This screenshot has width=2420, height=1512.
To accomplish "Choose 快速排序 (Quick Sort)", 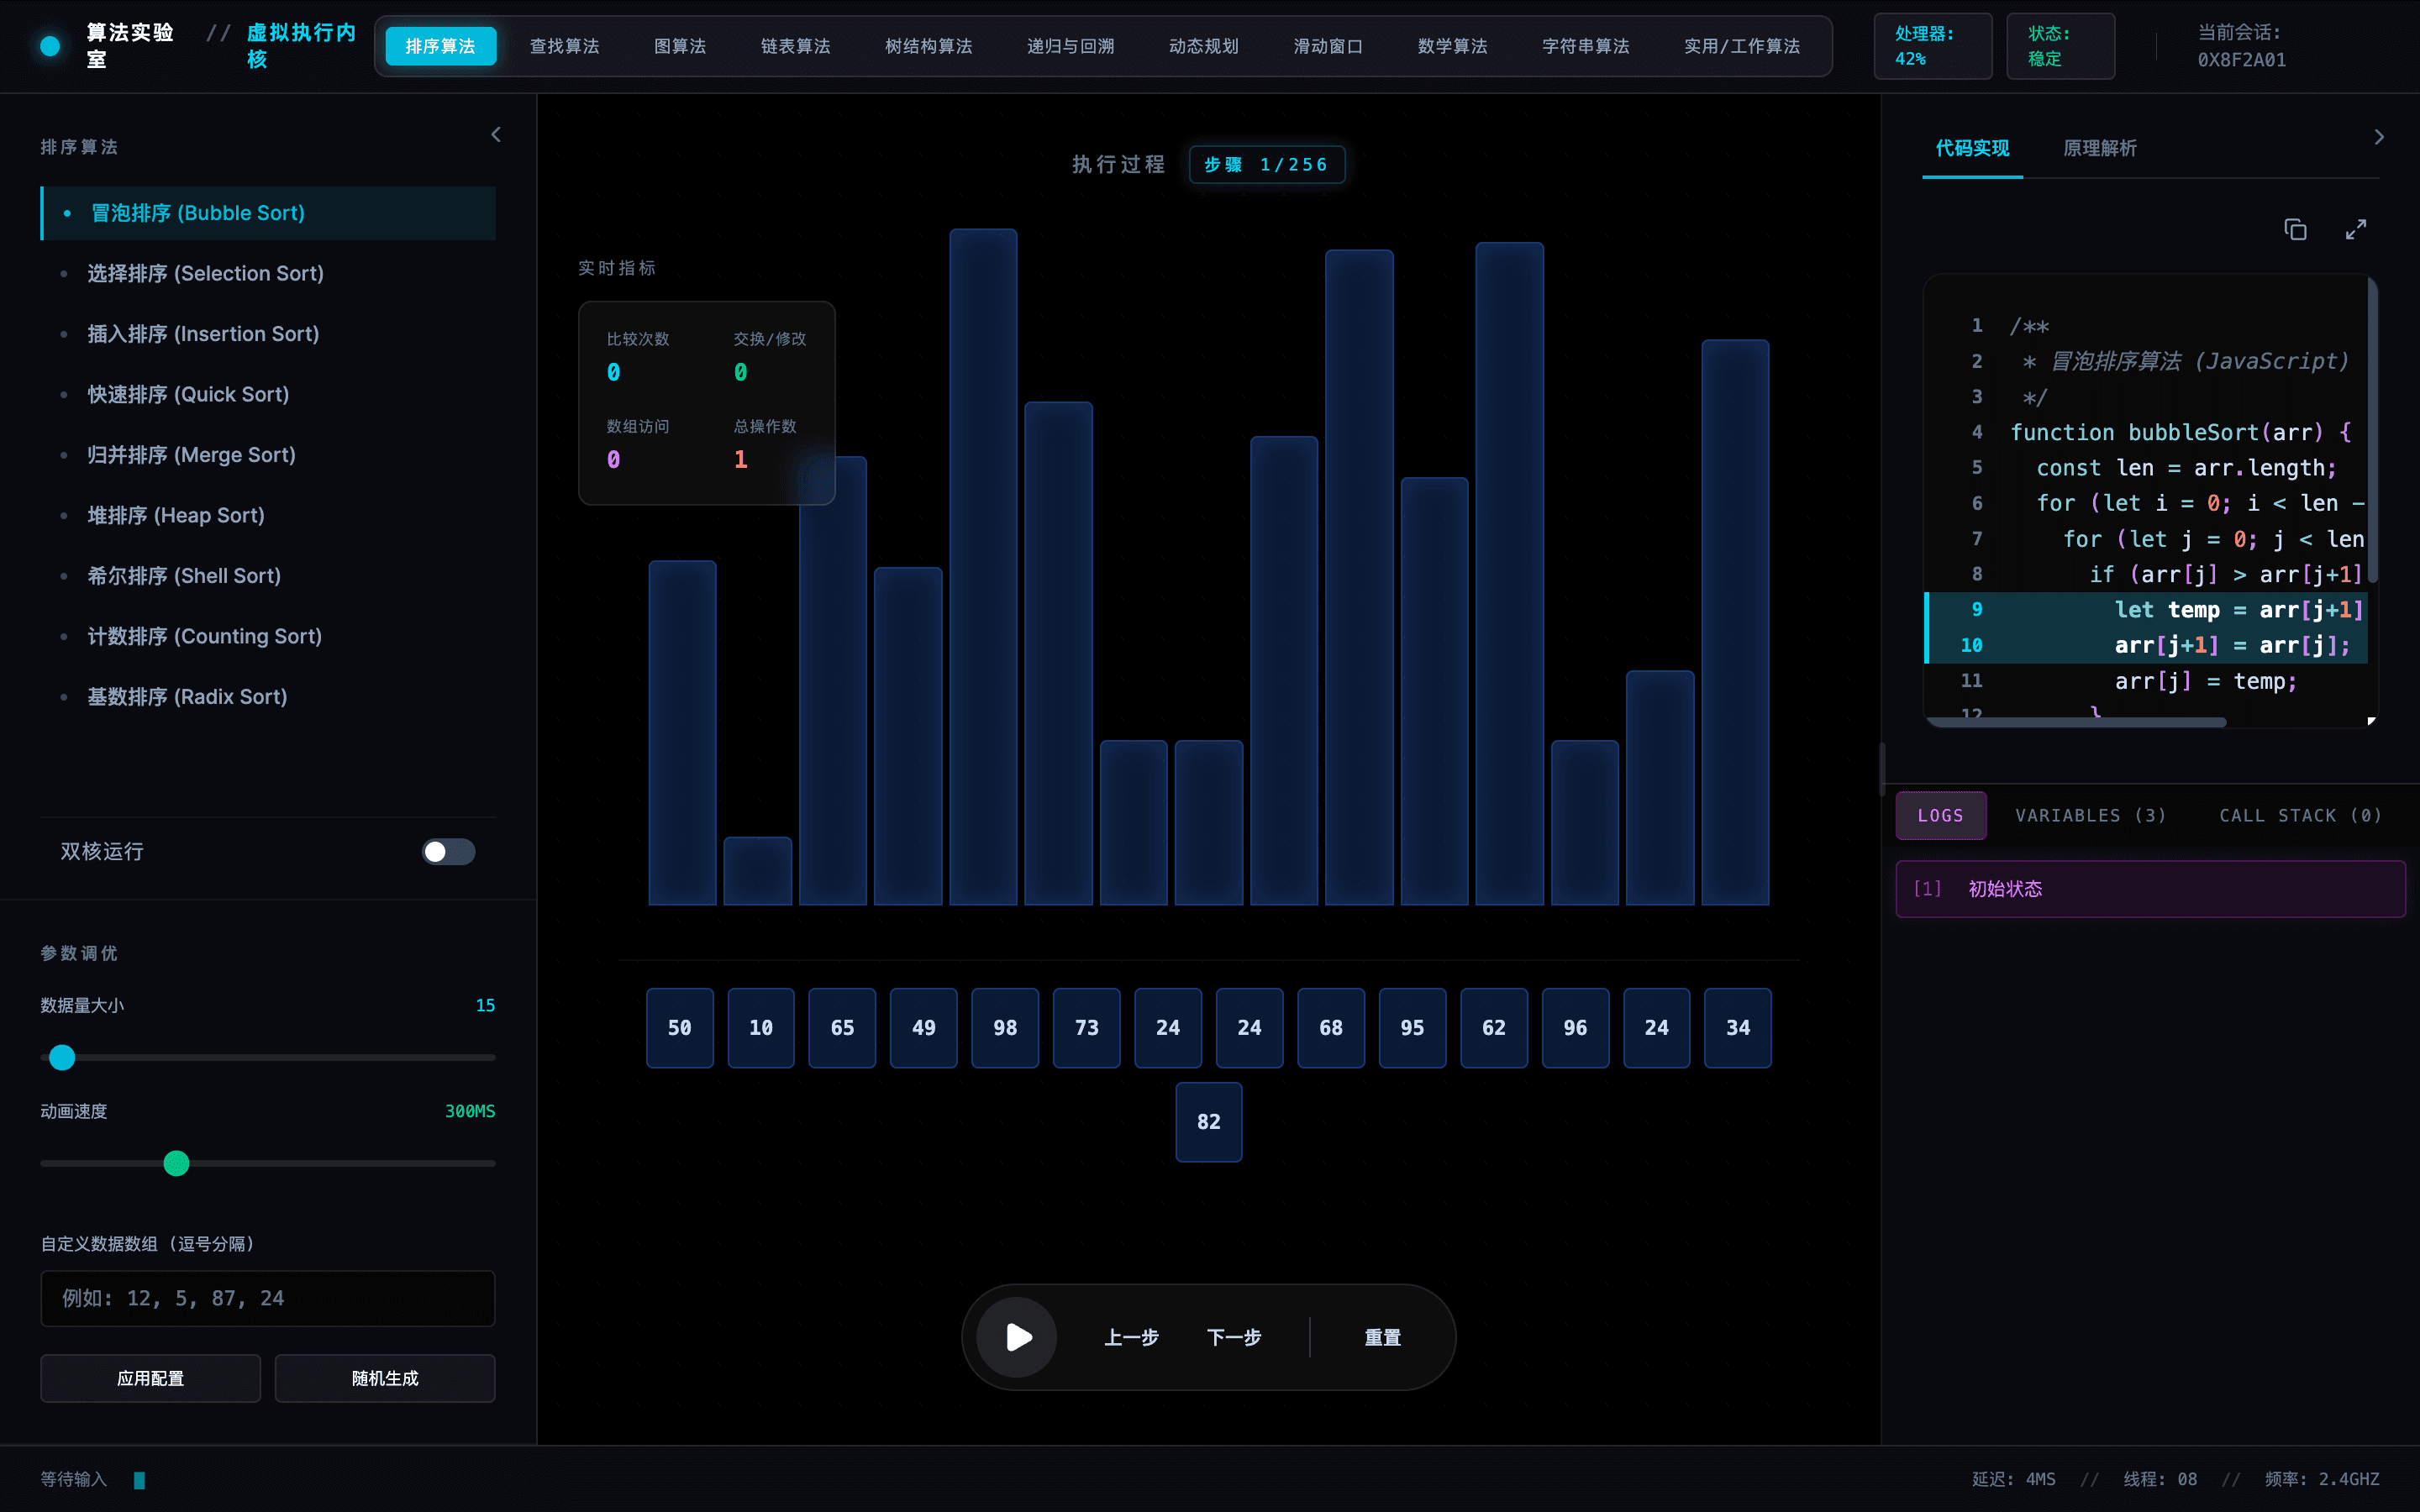I will click(x=268, y=394).
